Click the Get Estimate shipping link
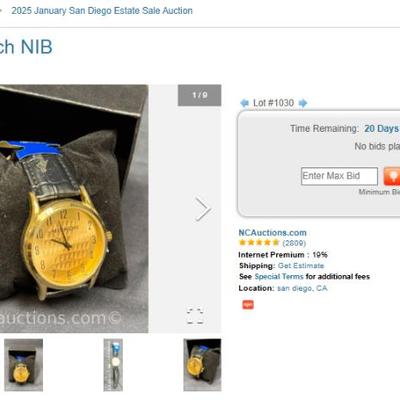 301,266
